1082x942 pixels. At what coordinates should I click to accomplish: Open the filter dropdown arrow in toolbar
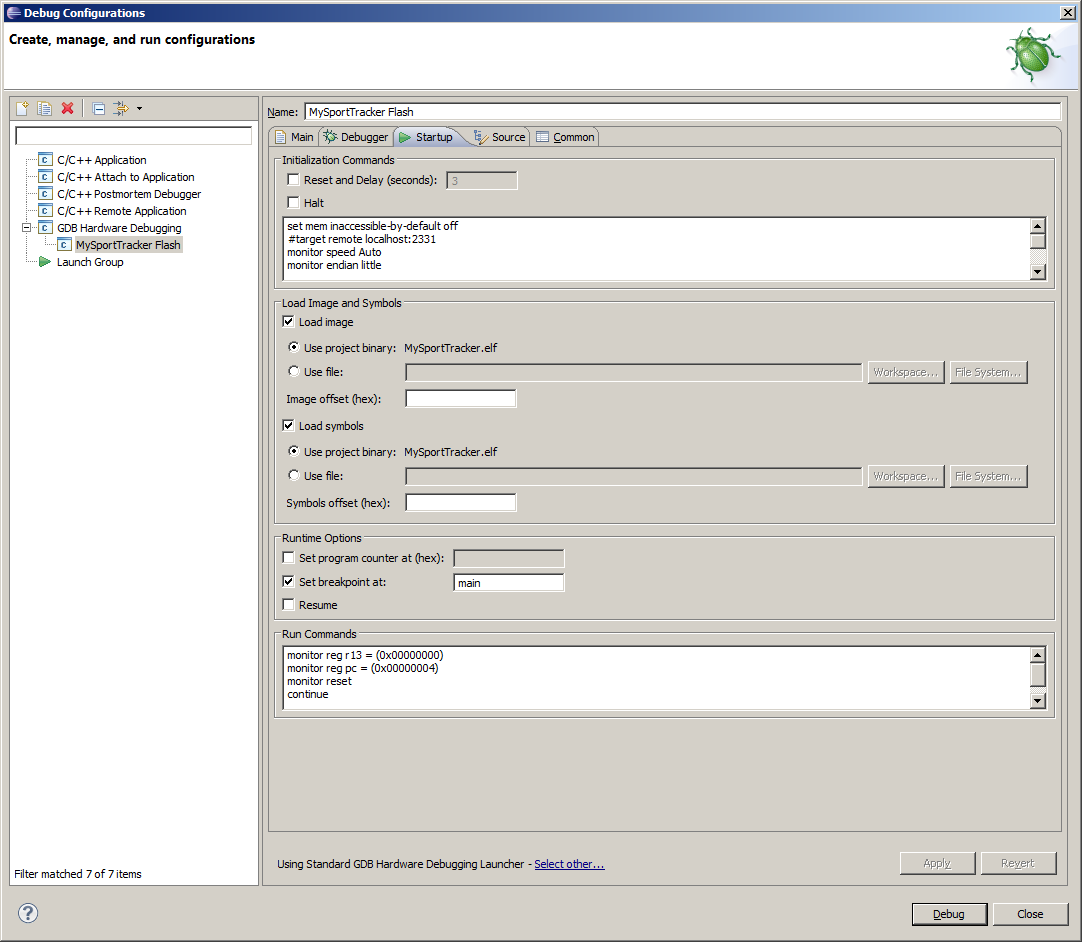139,108
